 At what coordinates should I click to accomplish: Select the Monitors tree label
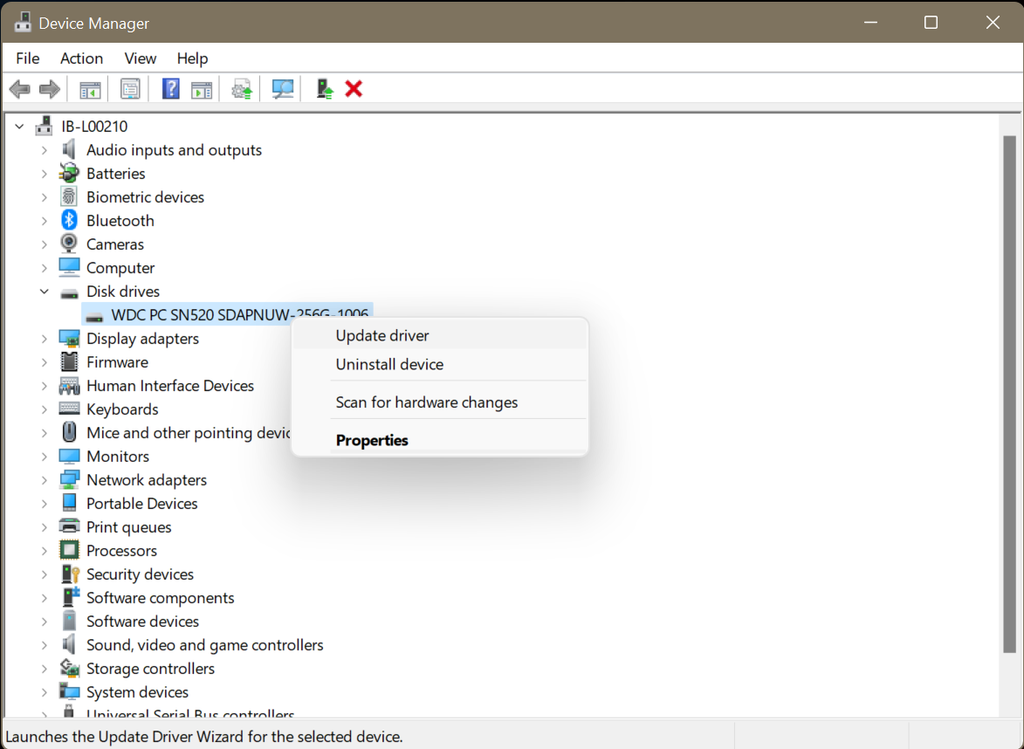pyautogui.click(x=118, y=456)
